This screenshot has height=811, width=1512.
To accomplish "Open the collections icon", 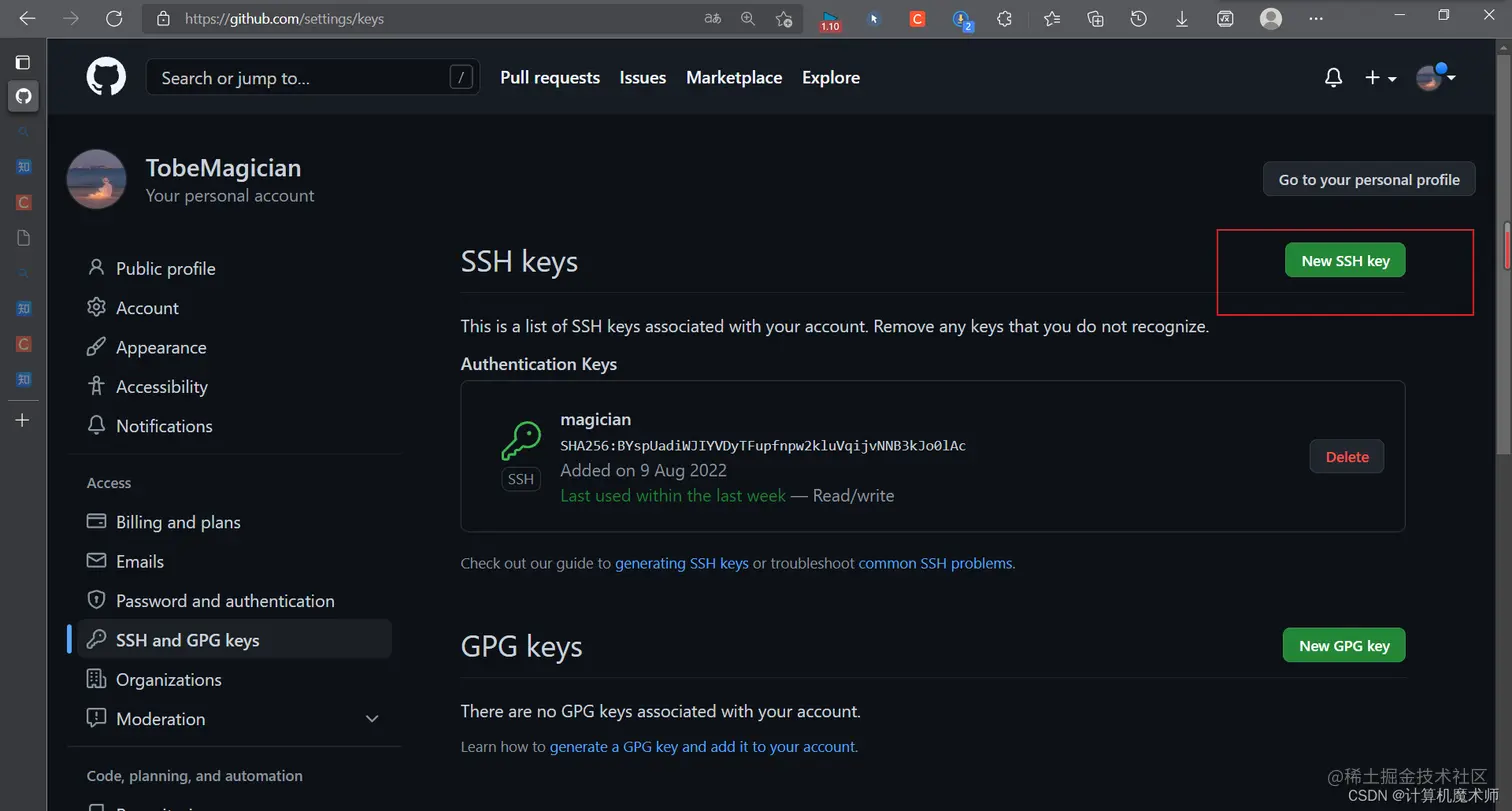I will pos(1095,18).
